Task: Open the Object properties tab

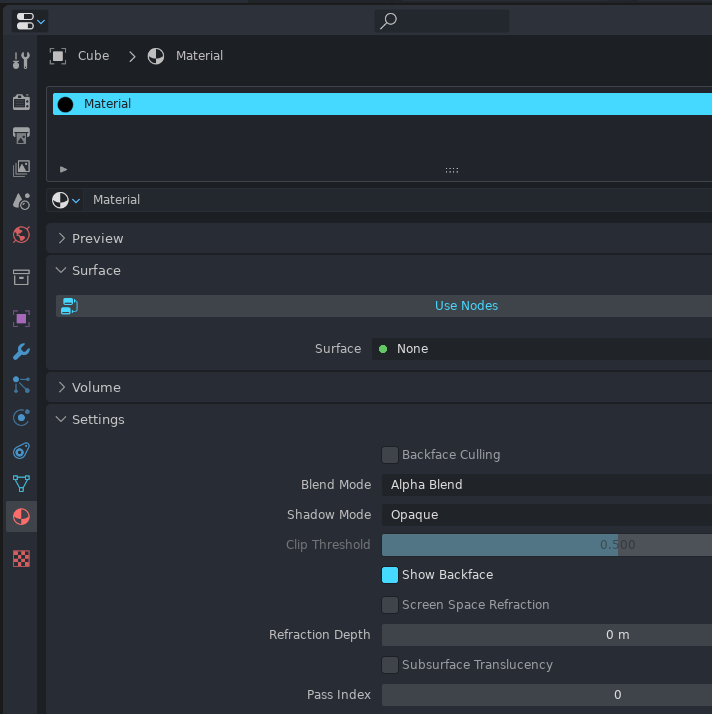Action: tap(21, 319)
